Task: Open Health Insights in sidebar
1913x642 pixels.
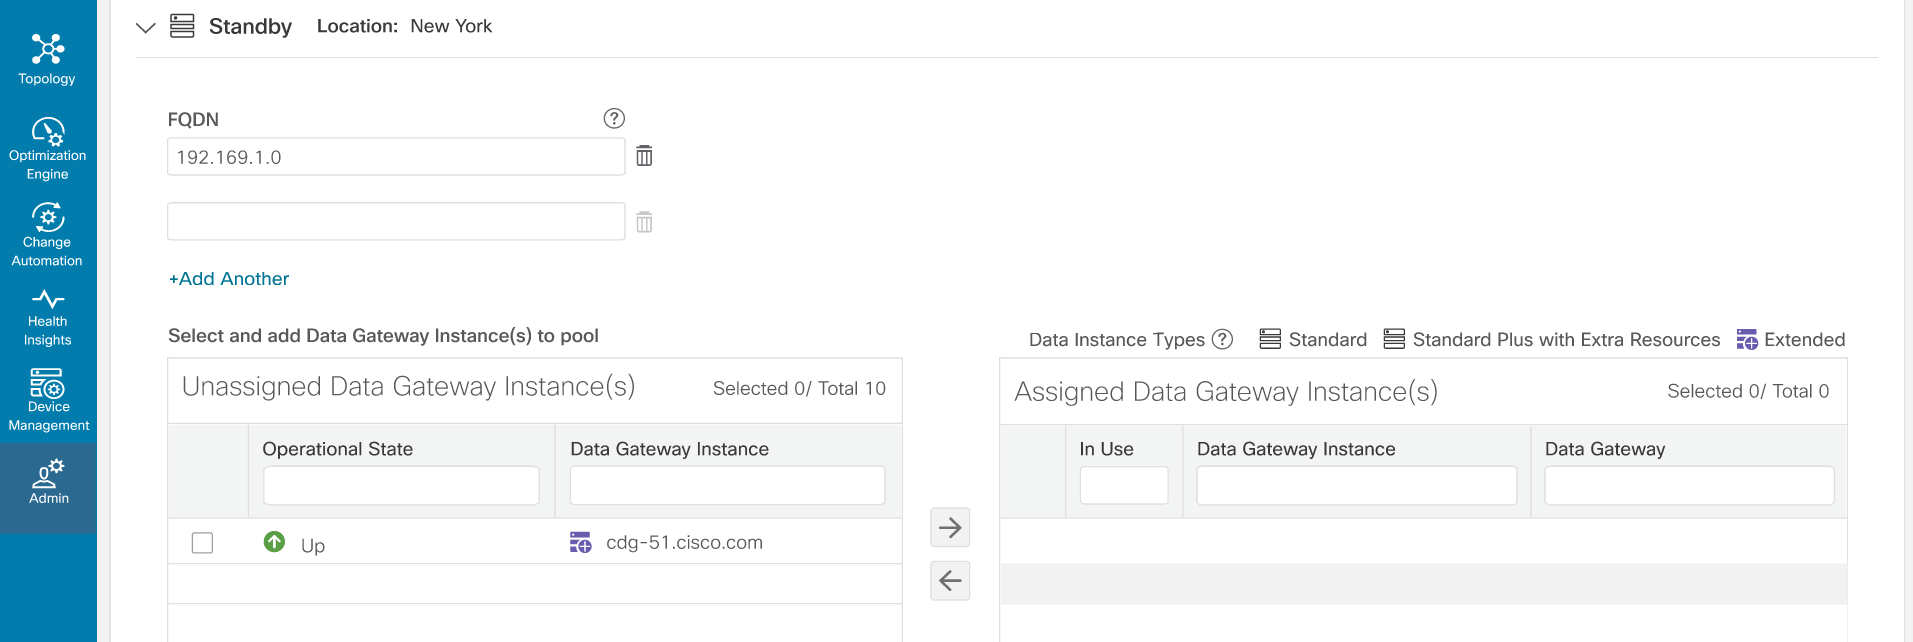Action: tap(47, 317)
